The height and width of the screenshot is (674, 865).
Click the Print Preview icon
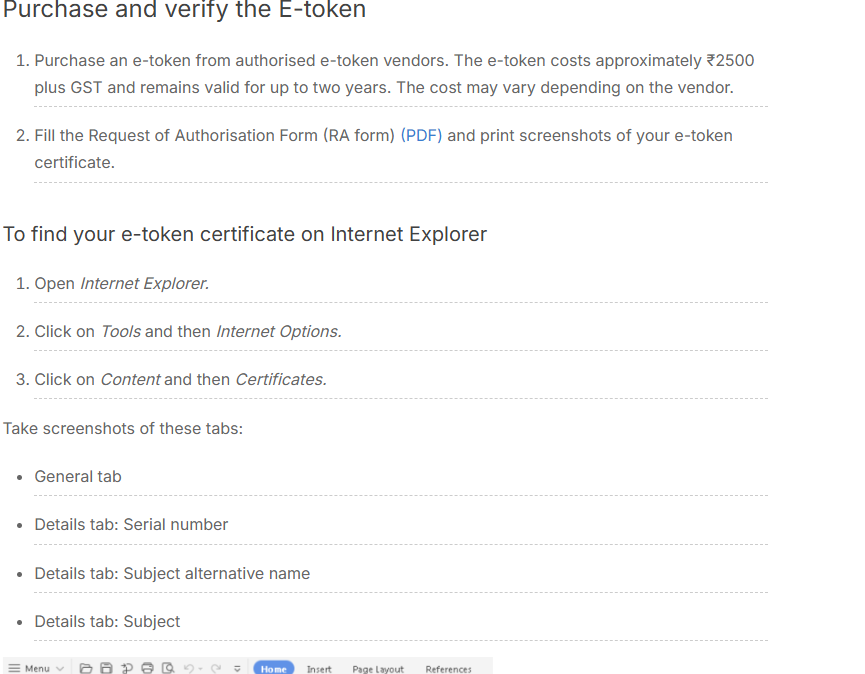click(x=168, y=668)
